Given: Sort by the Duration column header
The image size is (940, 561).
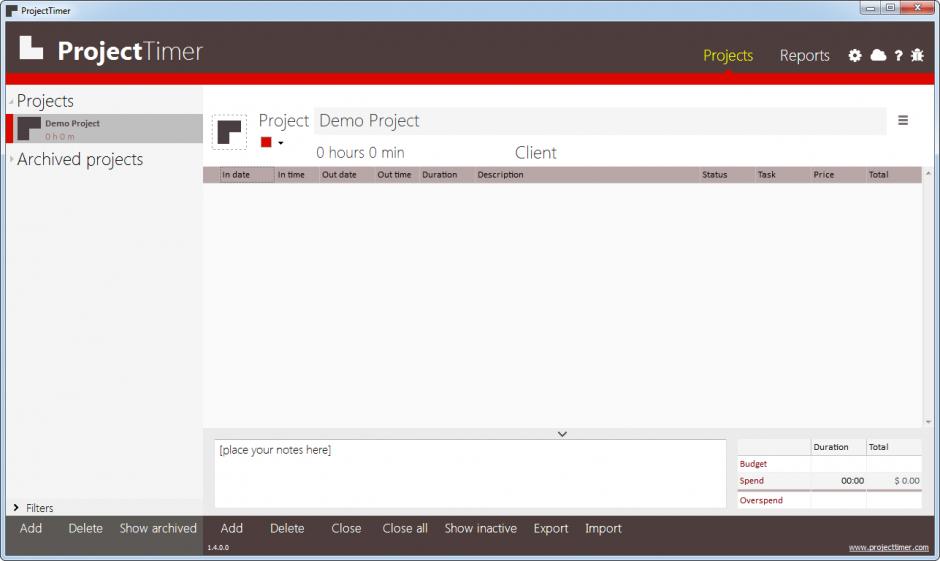Looking at the screenshot, I should 447,174.
